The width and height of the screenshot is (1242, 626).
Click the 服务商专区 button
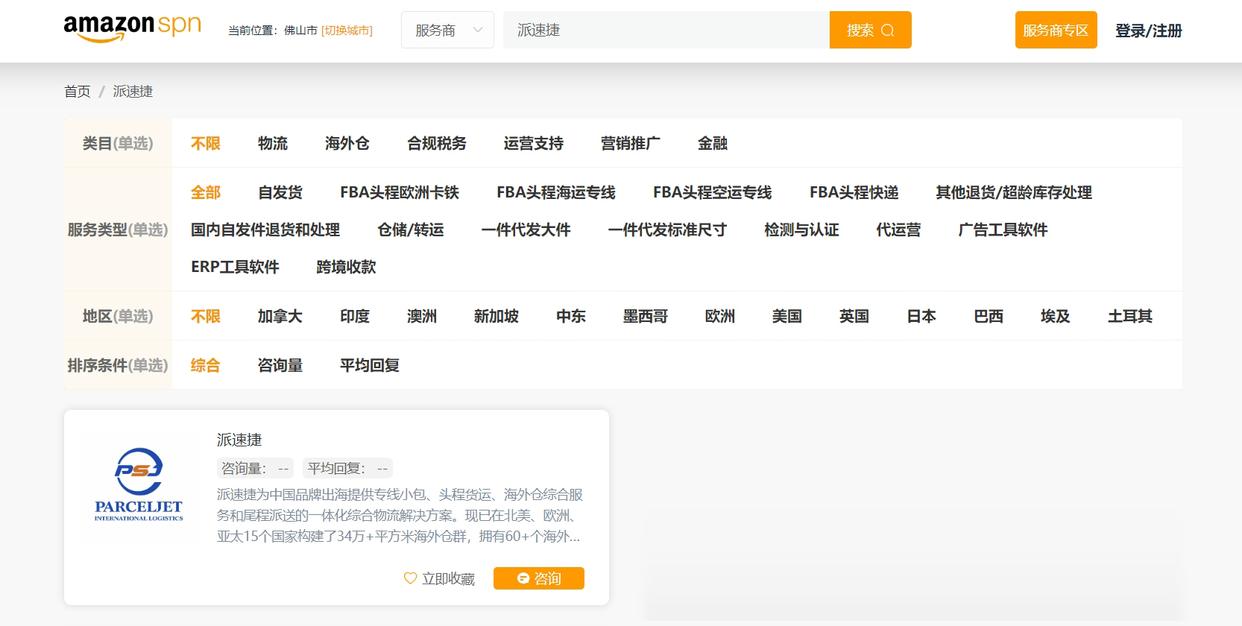coord(1056,30)
